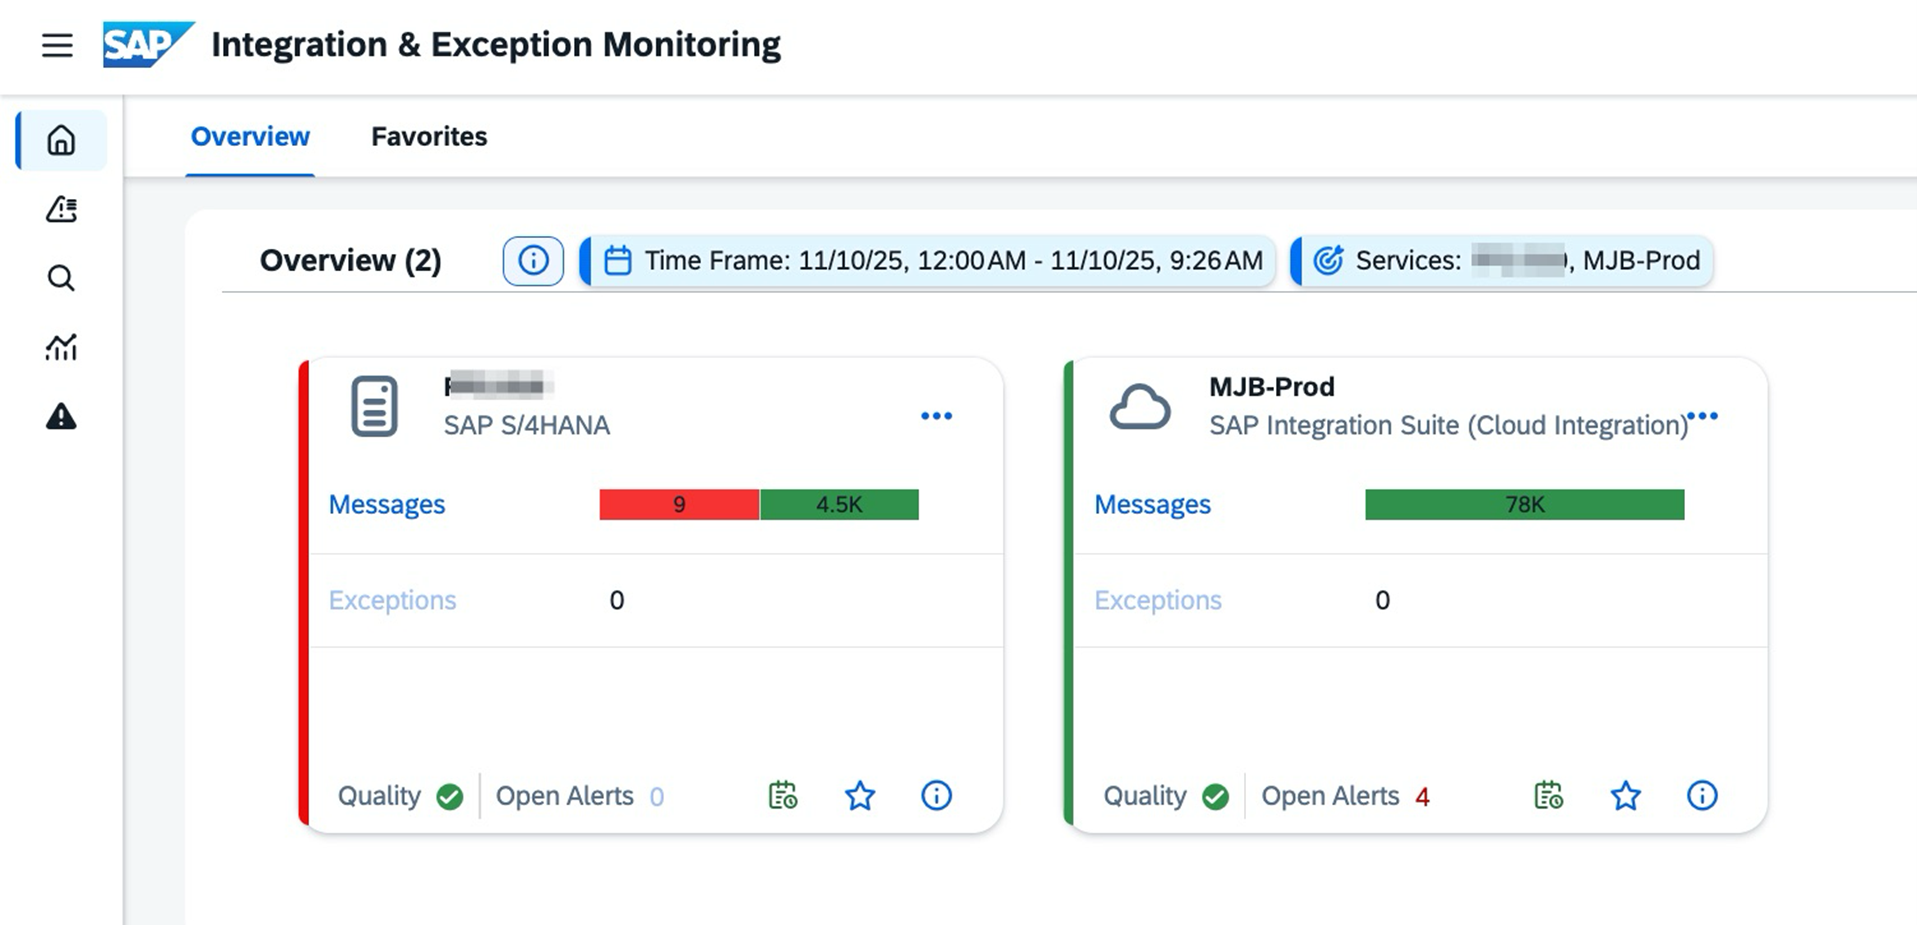Switch to the Favorites tab
Image resolution: width=1917 pixels, height=925 pixels.
pos(429,137)
